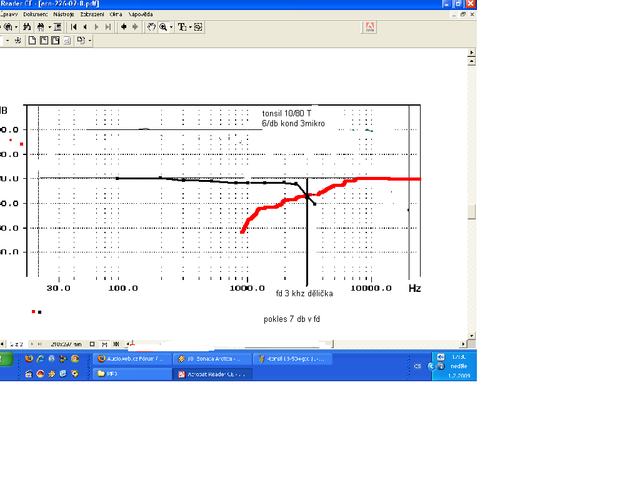Click the binoculars Search icon
Viewport: 640px width, 480px height.
tap(41, 27)
